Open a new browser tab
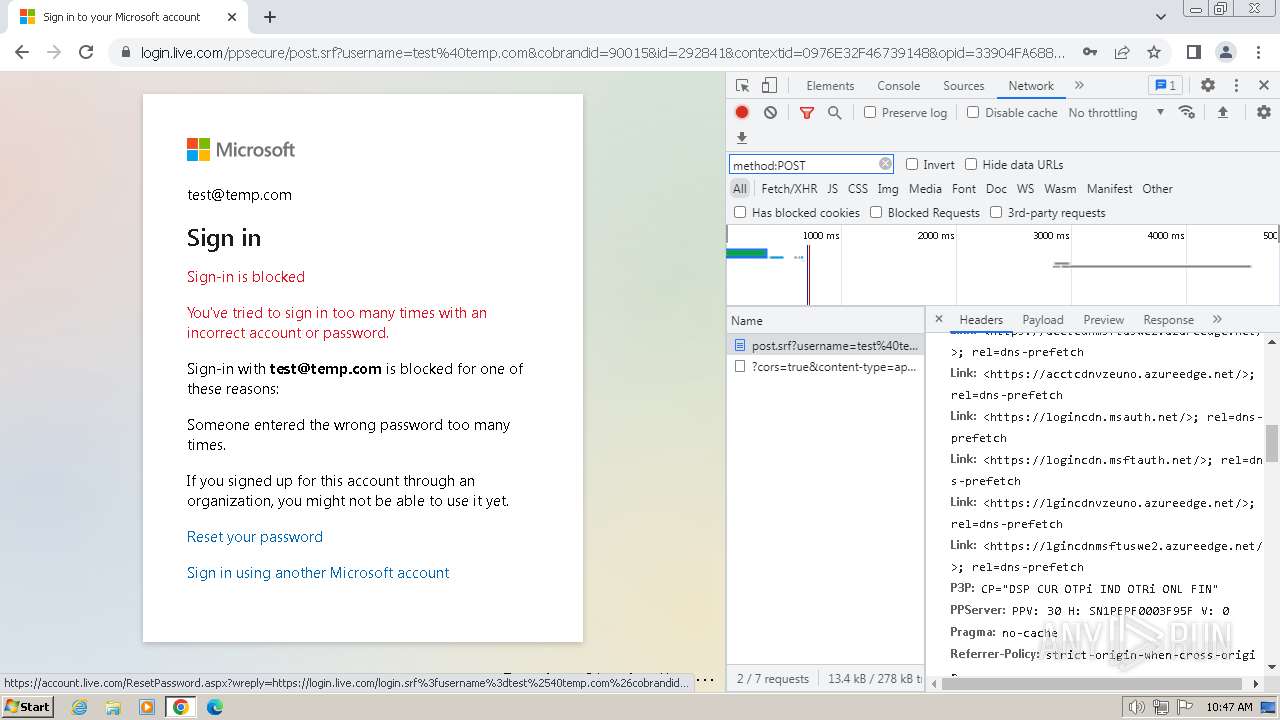Screen dimensions: 1280x720 point(270,17)
